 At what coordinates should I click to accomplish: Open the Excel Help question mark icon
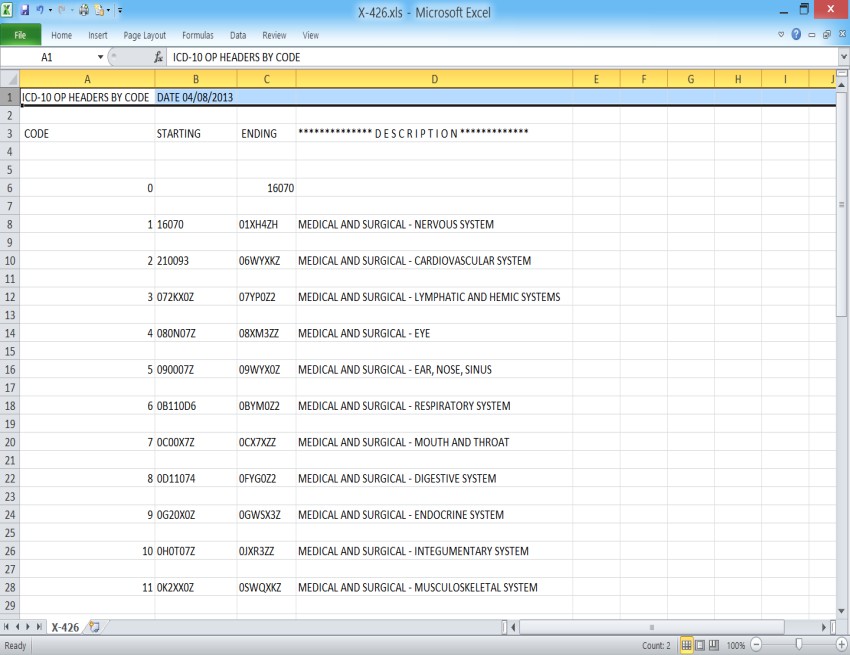pos(796,34)
